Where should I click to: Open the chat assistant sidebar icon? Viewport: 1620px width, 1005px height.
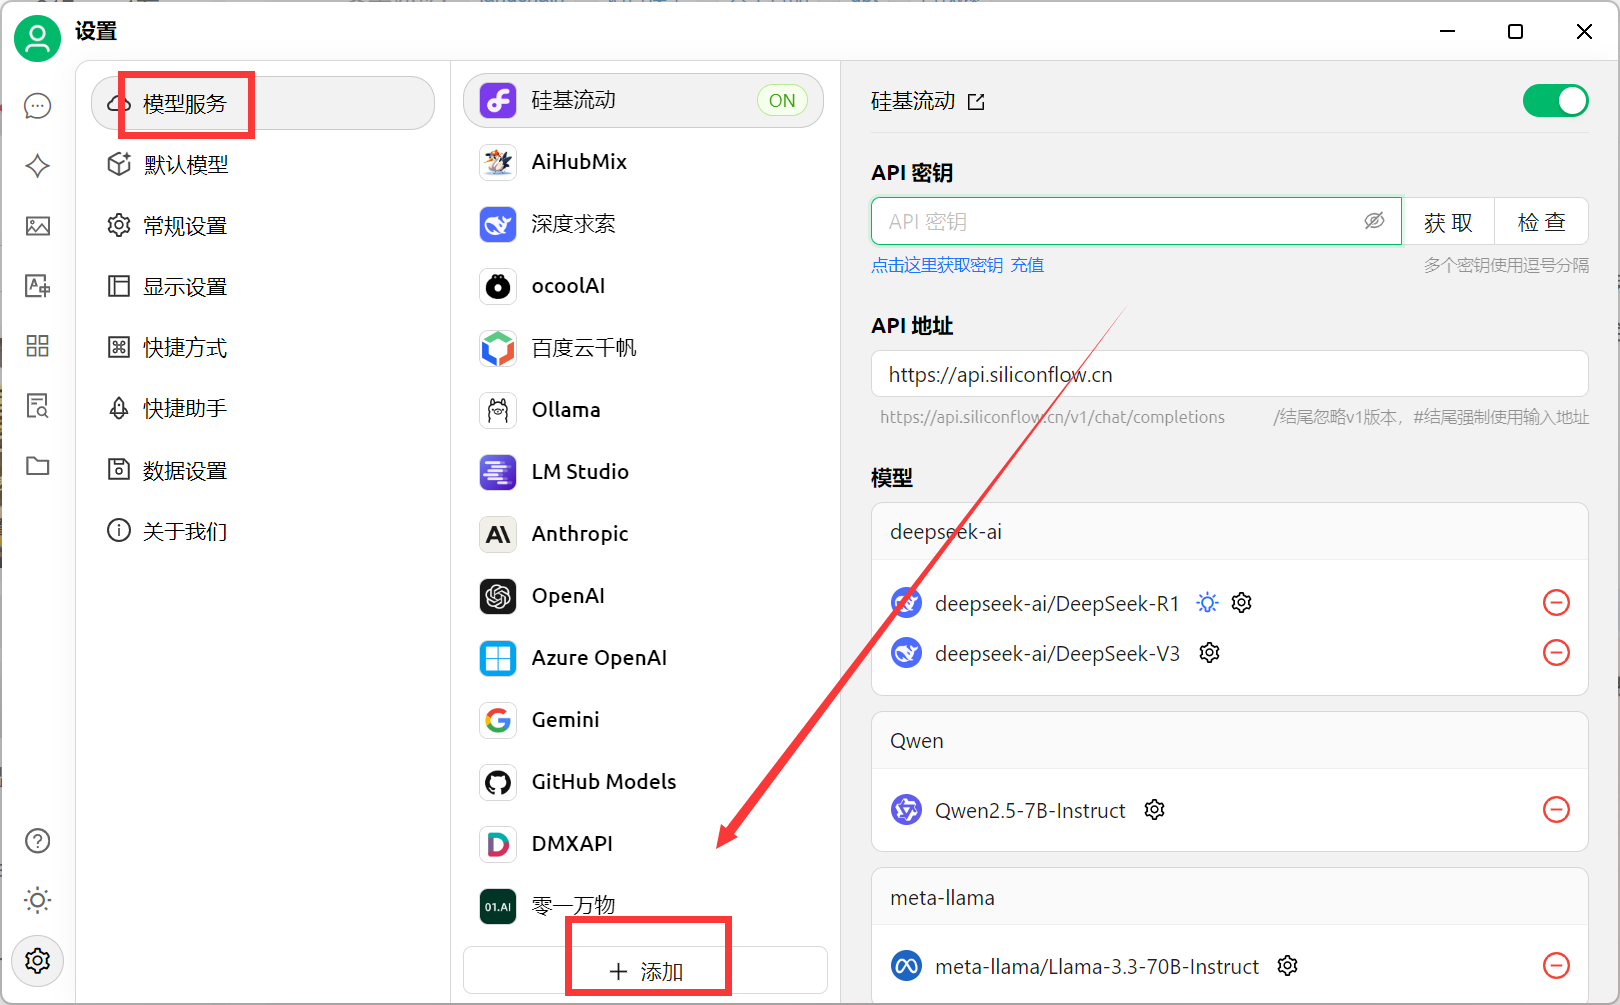(x=38, y=106)
